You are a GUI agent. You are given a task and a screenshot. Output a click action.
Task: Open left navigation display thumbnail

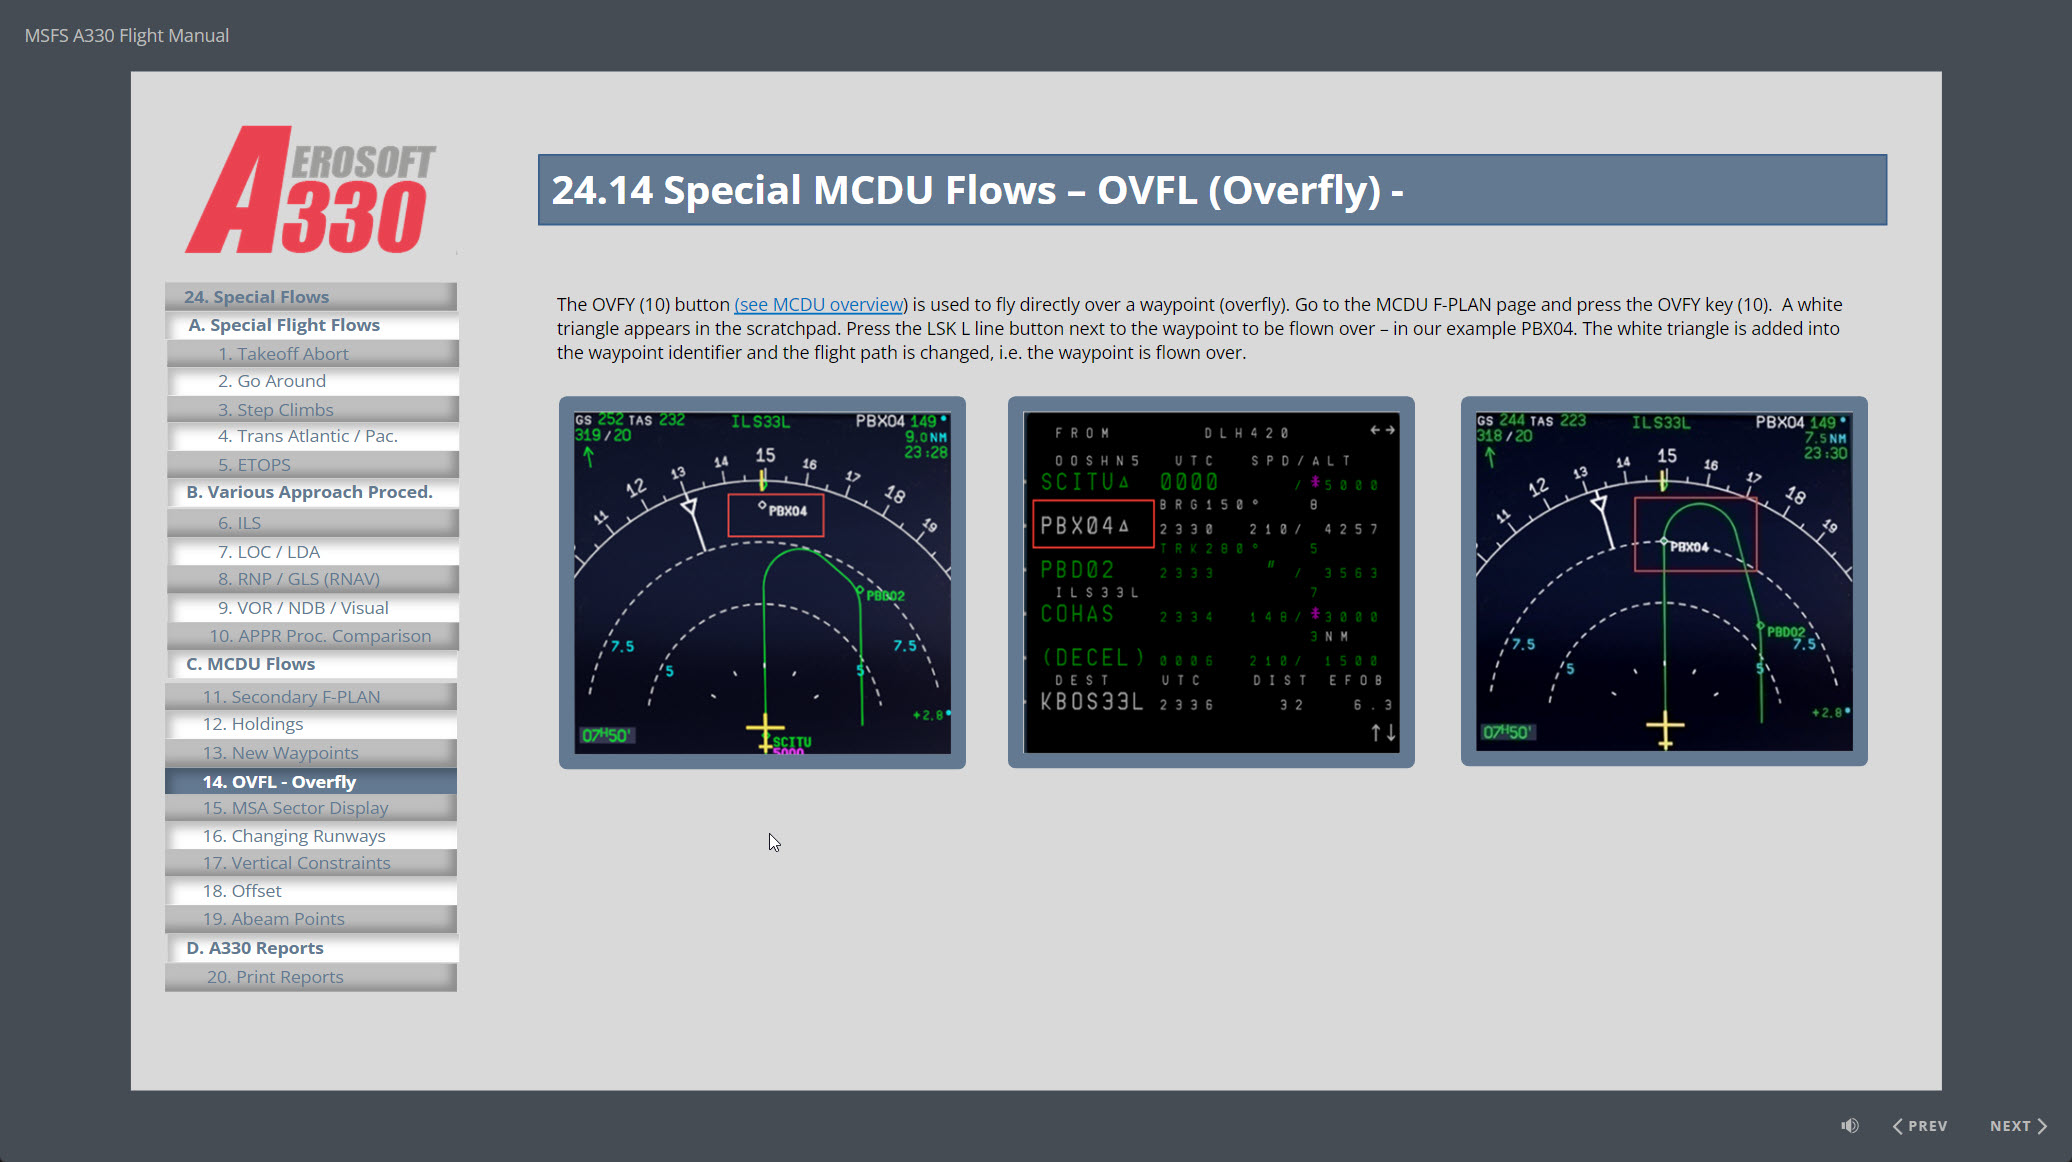pyautogui.click(x=762, y=582)
